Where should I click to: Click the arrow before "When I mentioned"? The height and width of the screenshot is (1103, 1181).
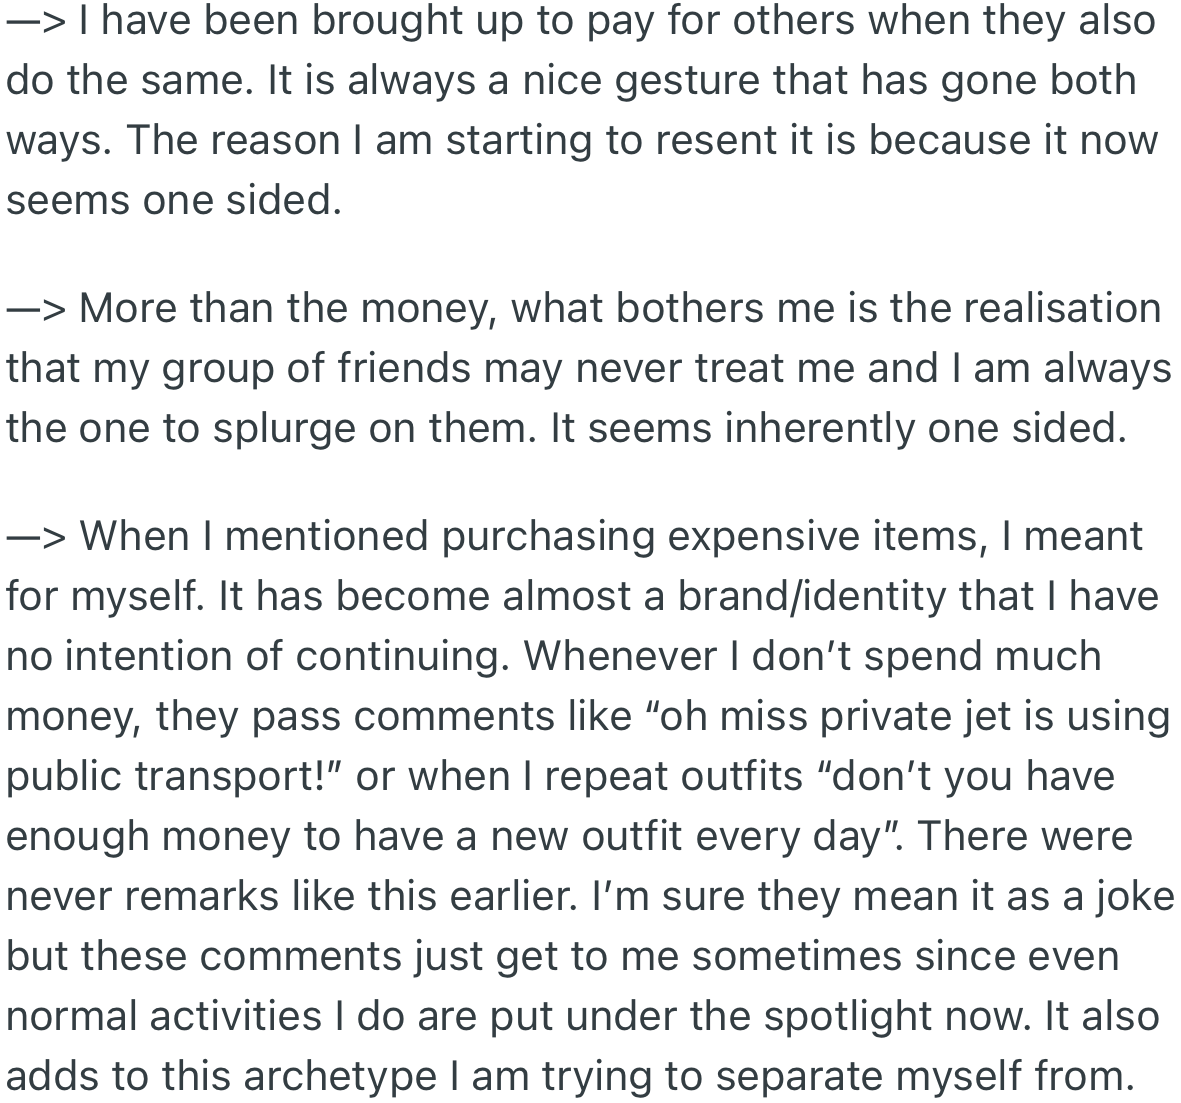pos(36,537)
